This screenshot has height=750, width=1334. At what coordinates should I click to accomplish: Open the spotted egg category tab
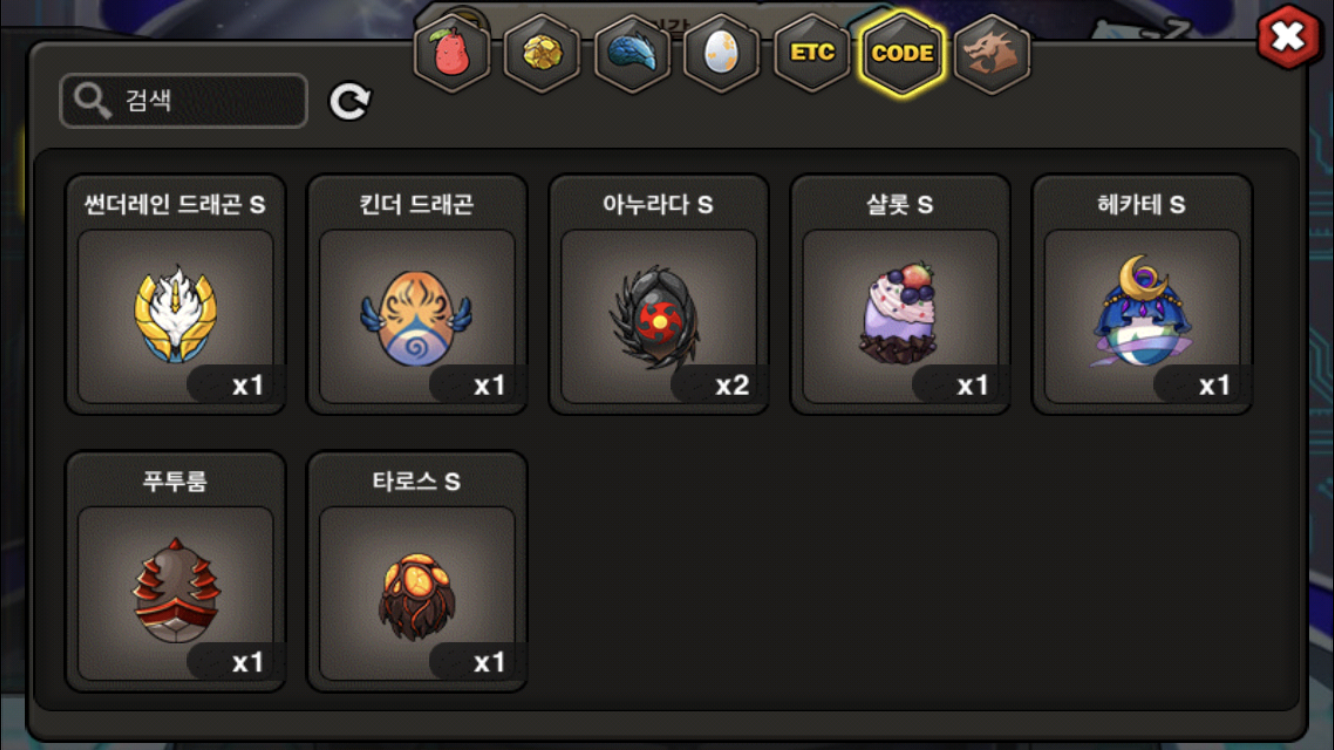[x=721, y=53]
